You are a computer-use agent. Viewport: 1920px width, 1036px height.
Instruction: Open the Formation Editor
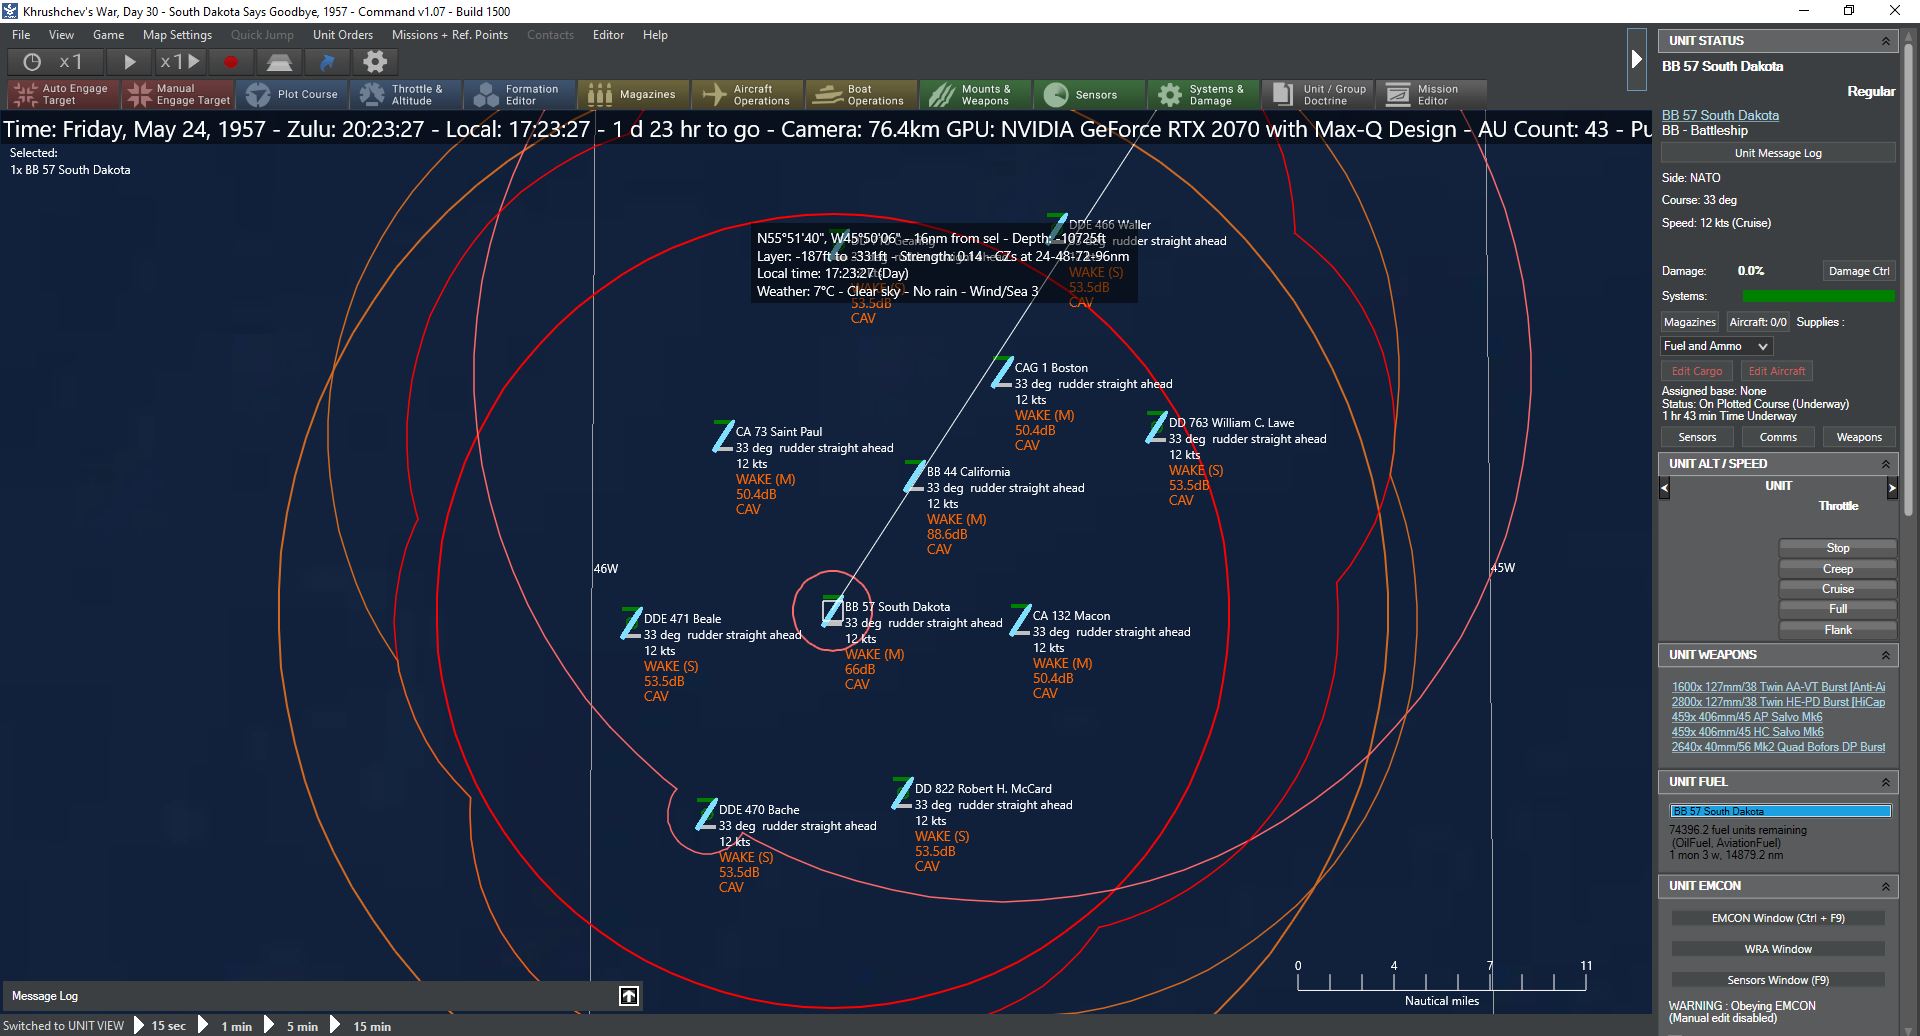click(520, 94)
